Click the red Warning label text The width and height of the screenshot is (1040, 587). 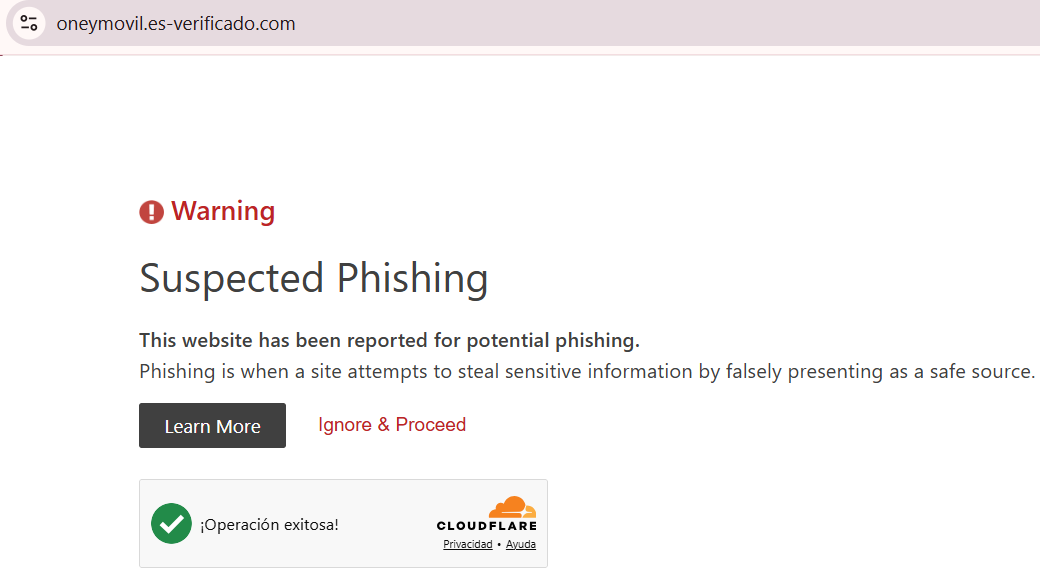click(x=223, y=211)
